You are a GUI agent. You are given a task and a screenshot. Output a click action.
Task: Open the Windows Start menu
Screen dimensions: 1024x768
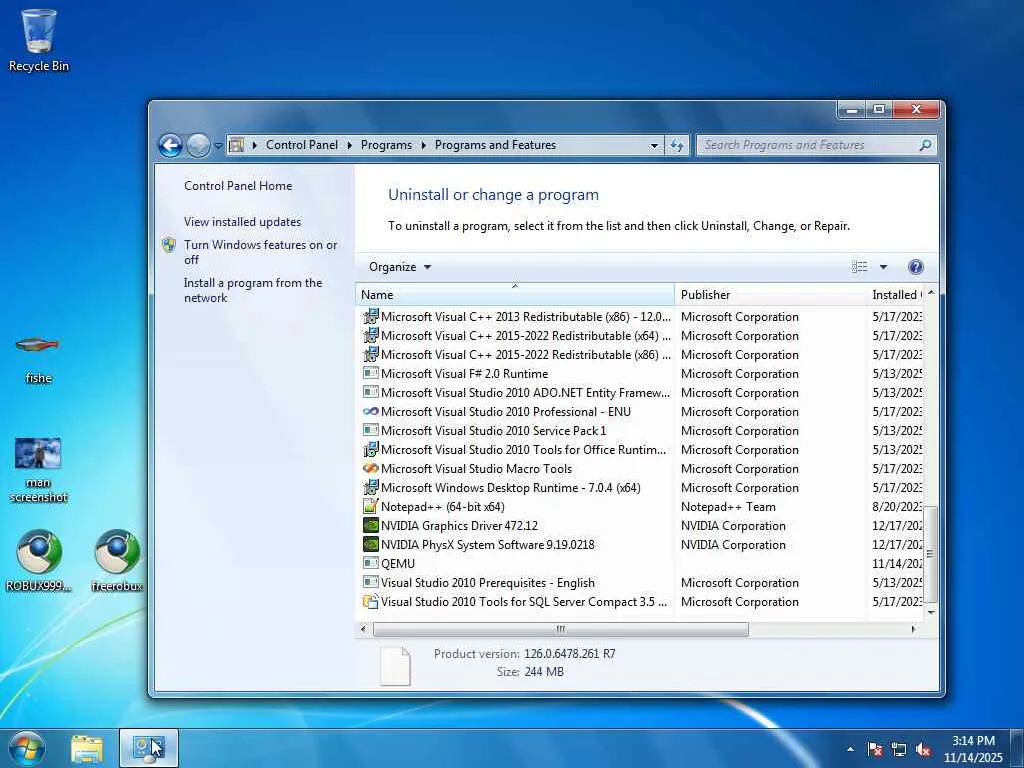(x=26, y=749)
